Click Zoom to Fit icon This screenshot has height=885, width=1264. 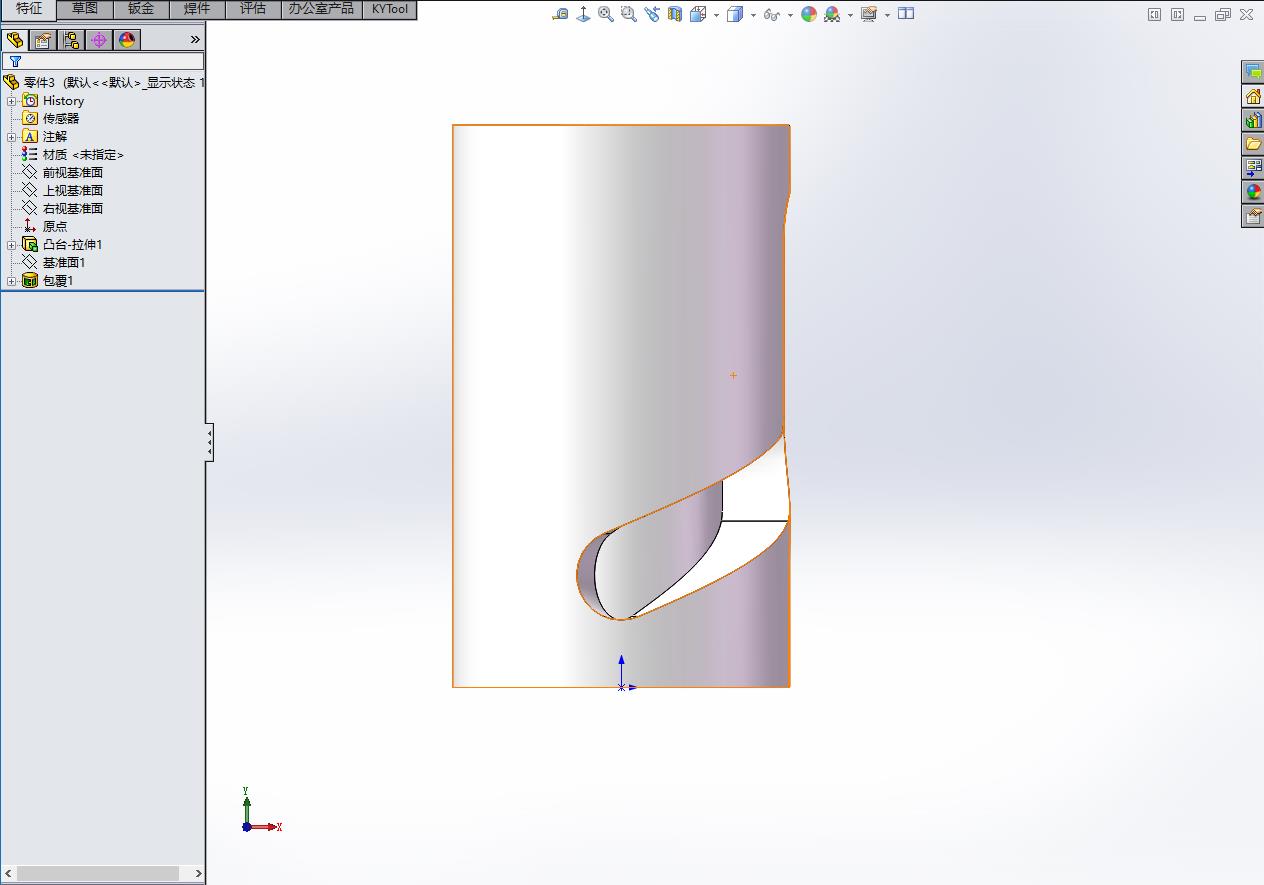point(606,14)
